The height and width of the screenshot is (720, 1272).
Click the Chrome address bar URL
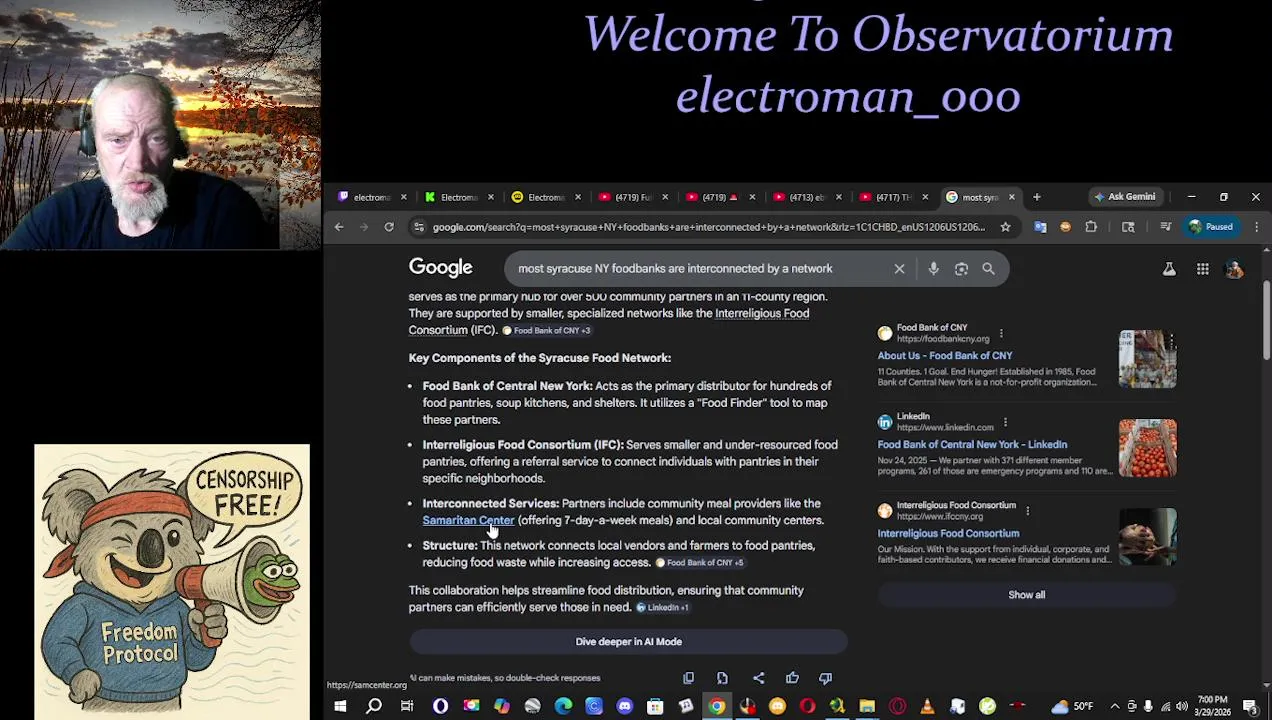(708, 227)
